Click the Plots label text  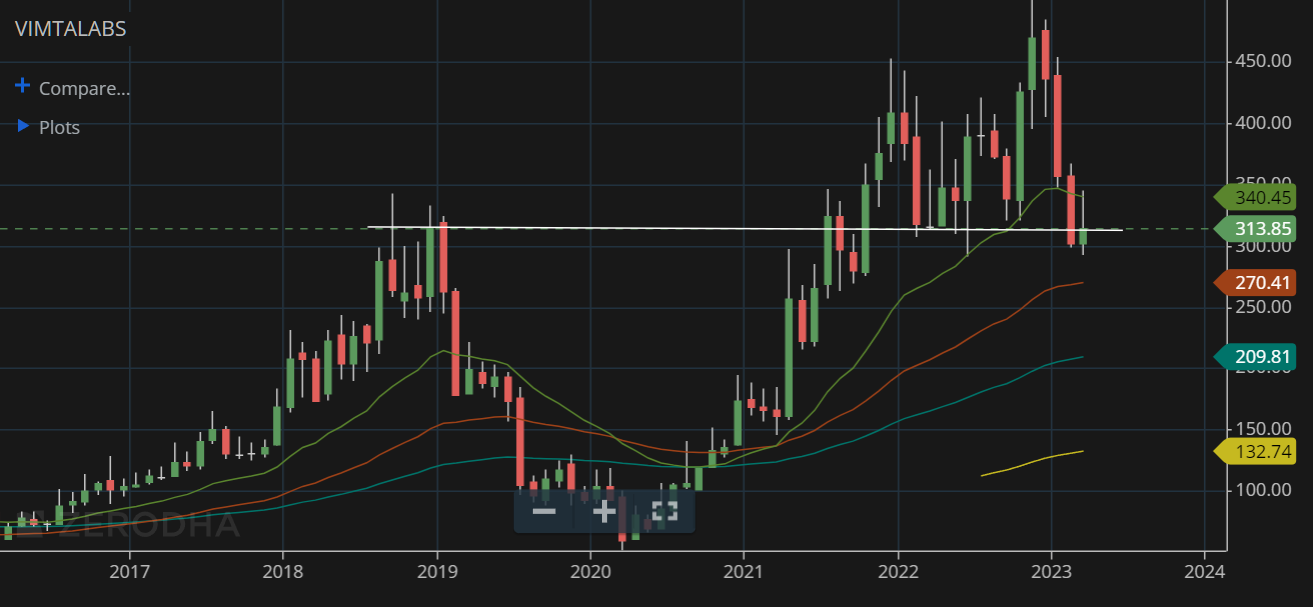coord(59,128)
